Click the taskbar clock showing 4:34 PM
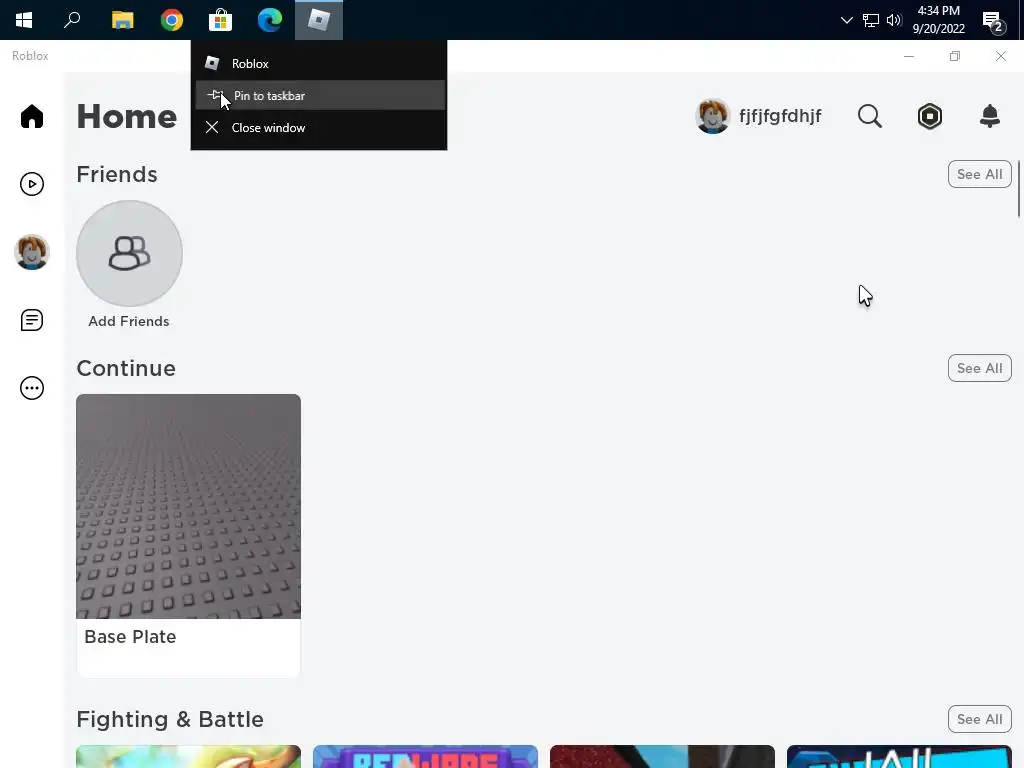1024x768 pixels. click(938, 20)
